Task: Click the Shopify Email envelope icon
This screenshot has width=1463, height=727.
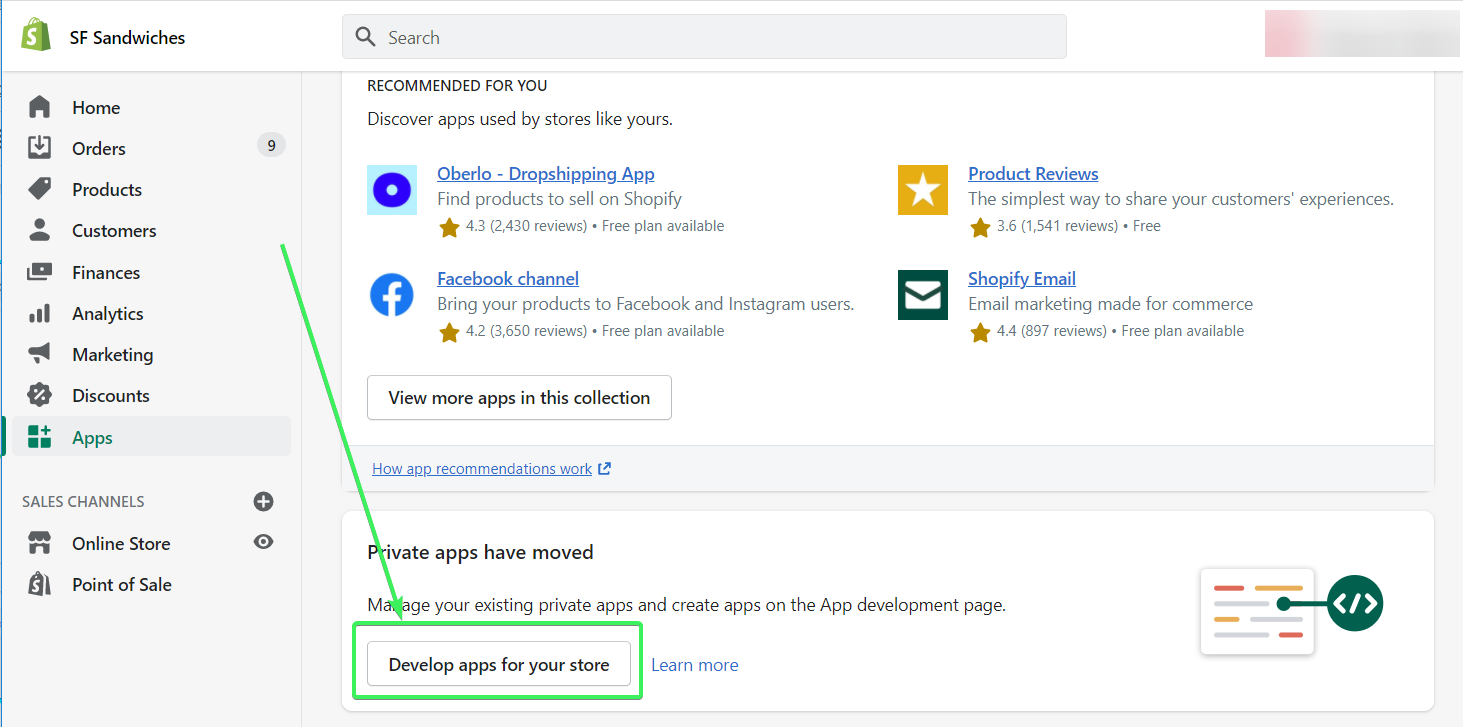Action: [923, 295]
